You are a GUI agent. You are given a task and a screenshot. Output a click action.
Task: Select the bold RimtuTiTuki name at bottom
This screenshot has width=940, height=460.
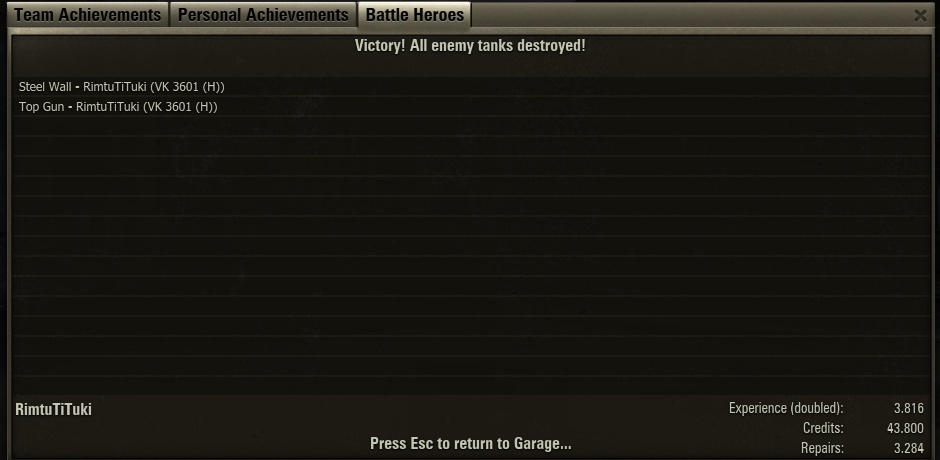53,410
